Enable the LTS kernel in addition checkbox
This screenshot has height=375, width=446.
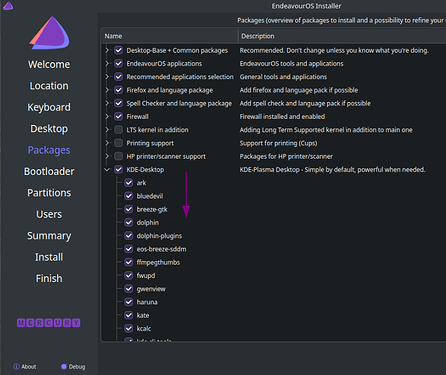coord(118,130)
